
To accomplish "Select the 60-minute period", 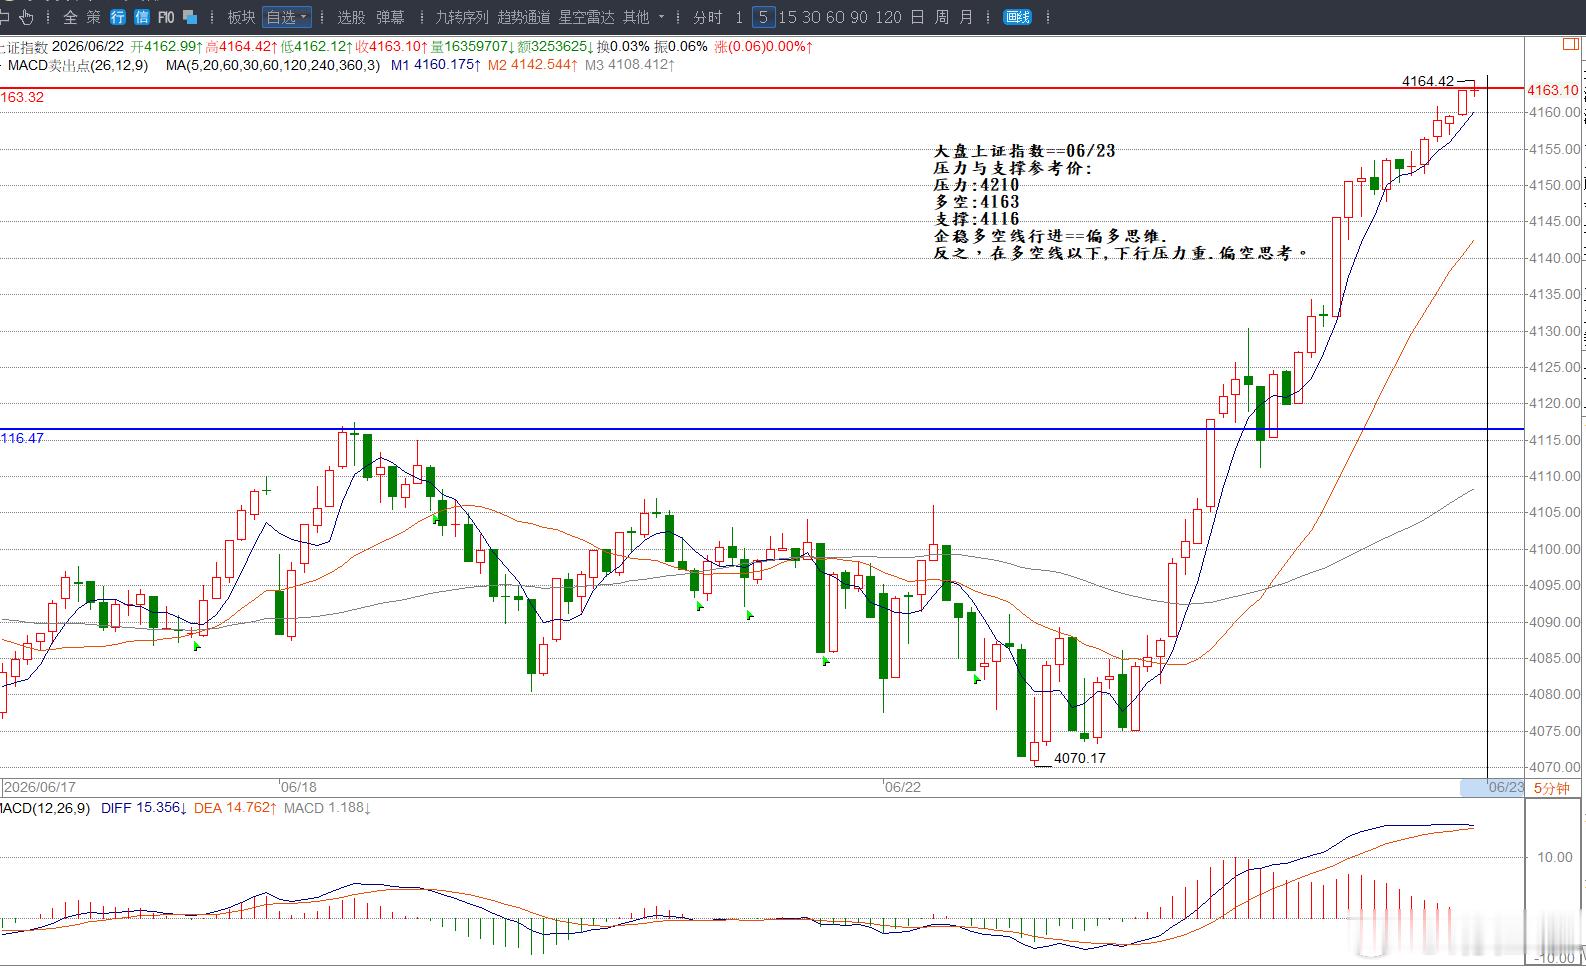I will point(835,17).
